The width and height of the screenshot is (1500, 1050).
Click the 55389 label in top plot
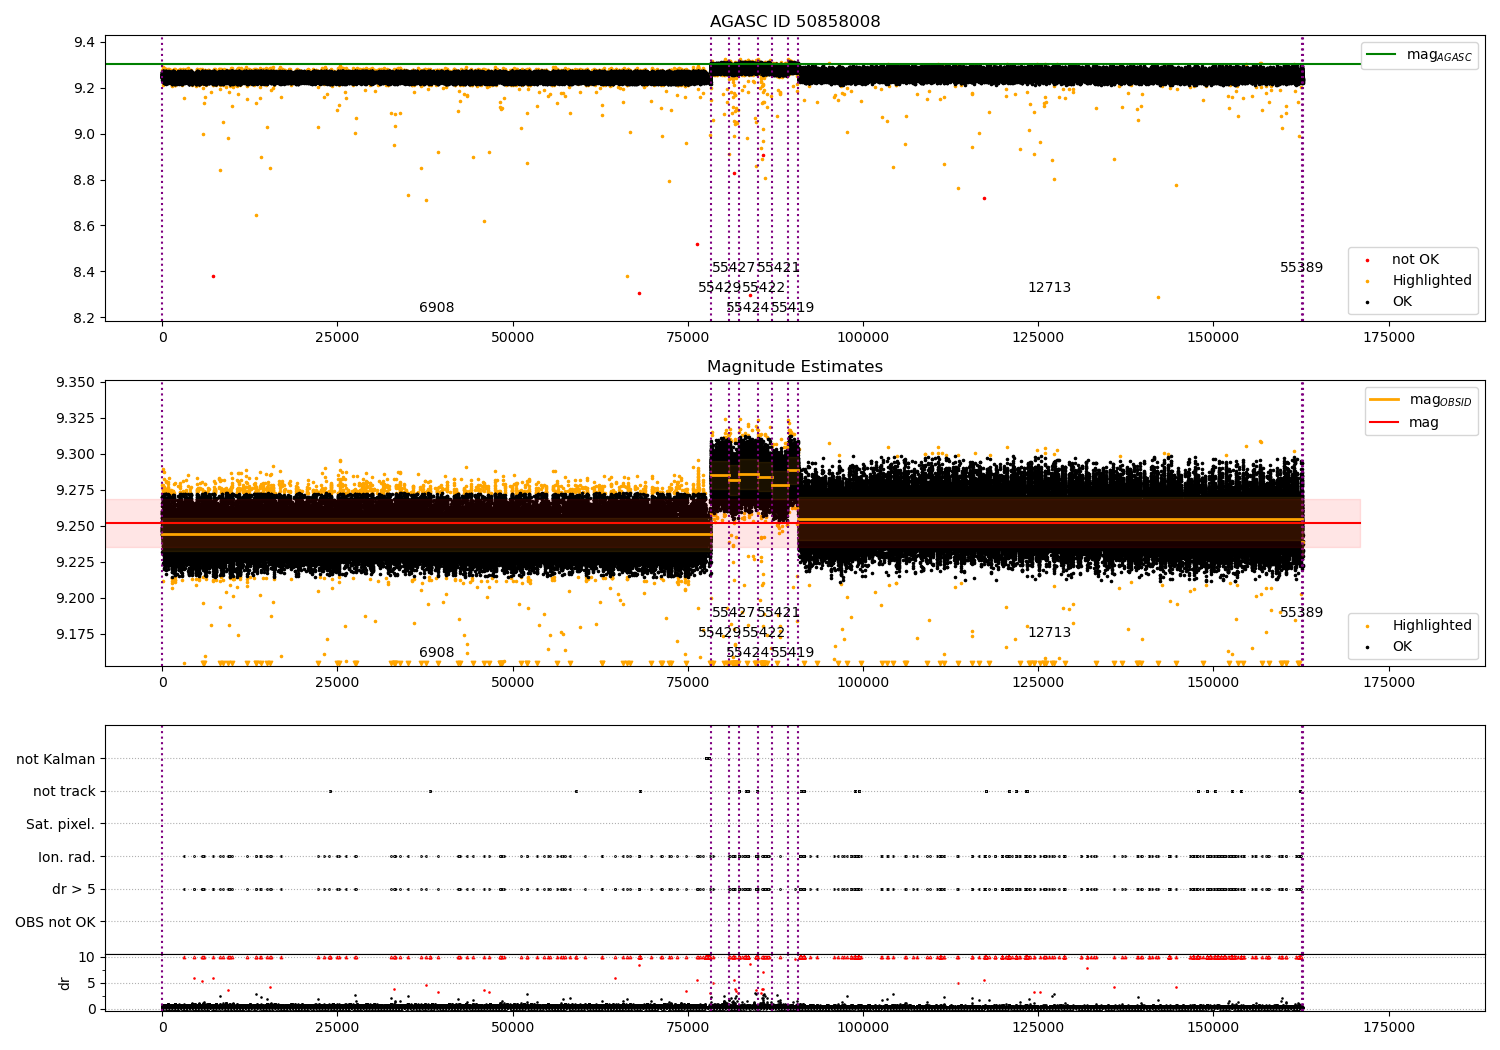point(1301,268)
